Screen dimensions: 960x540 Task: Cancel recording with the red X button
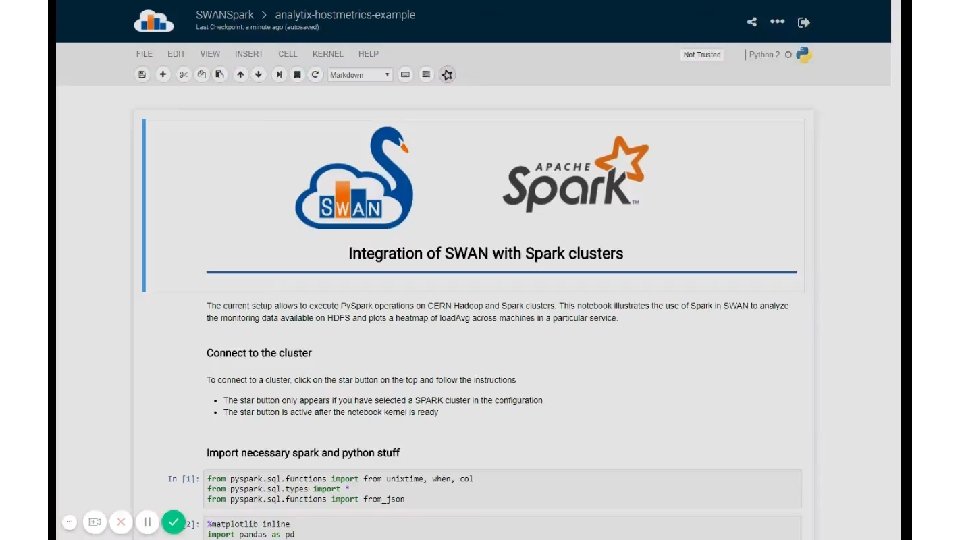tap(121, 522)
